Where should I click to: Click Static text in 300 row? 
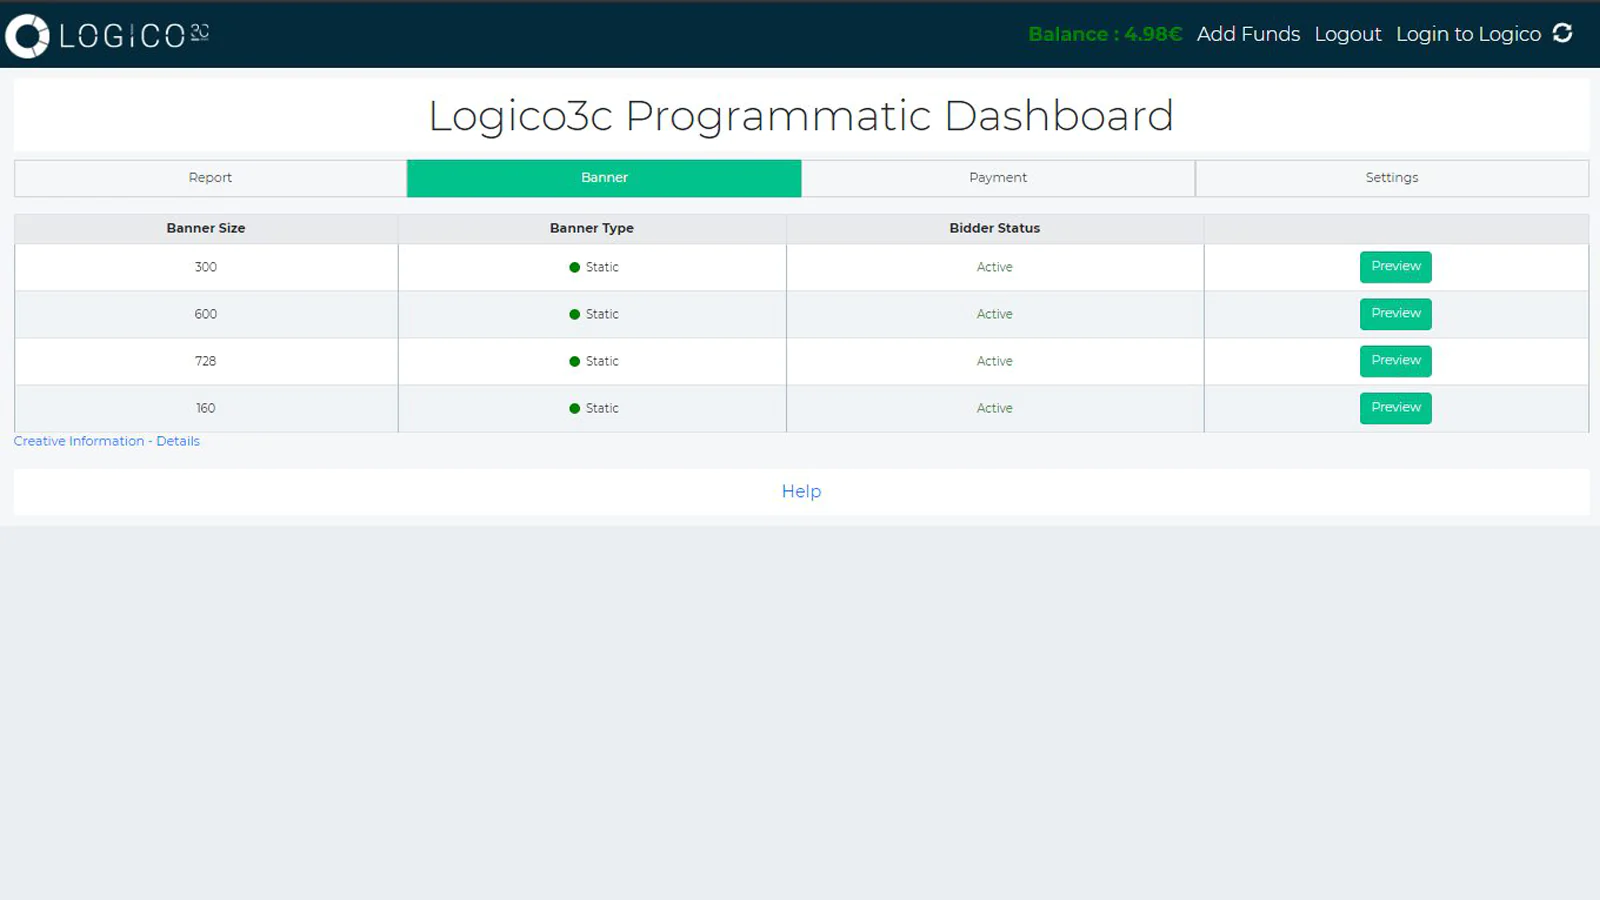coord(602,267)
